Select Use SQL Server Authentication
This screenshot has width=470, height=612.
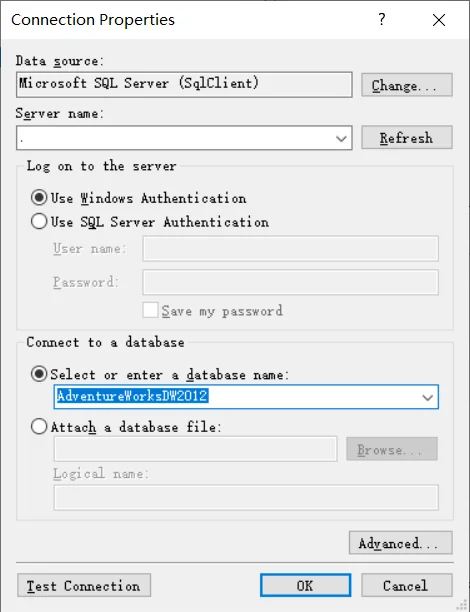(39, 221)
